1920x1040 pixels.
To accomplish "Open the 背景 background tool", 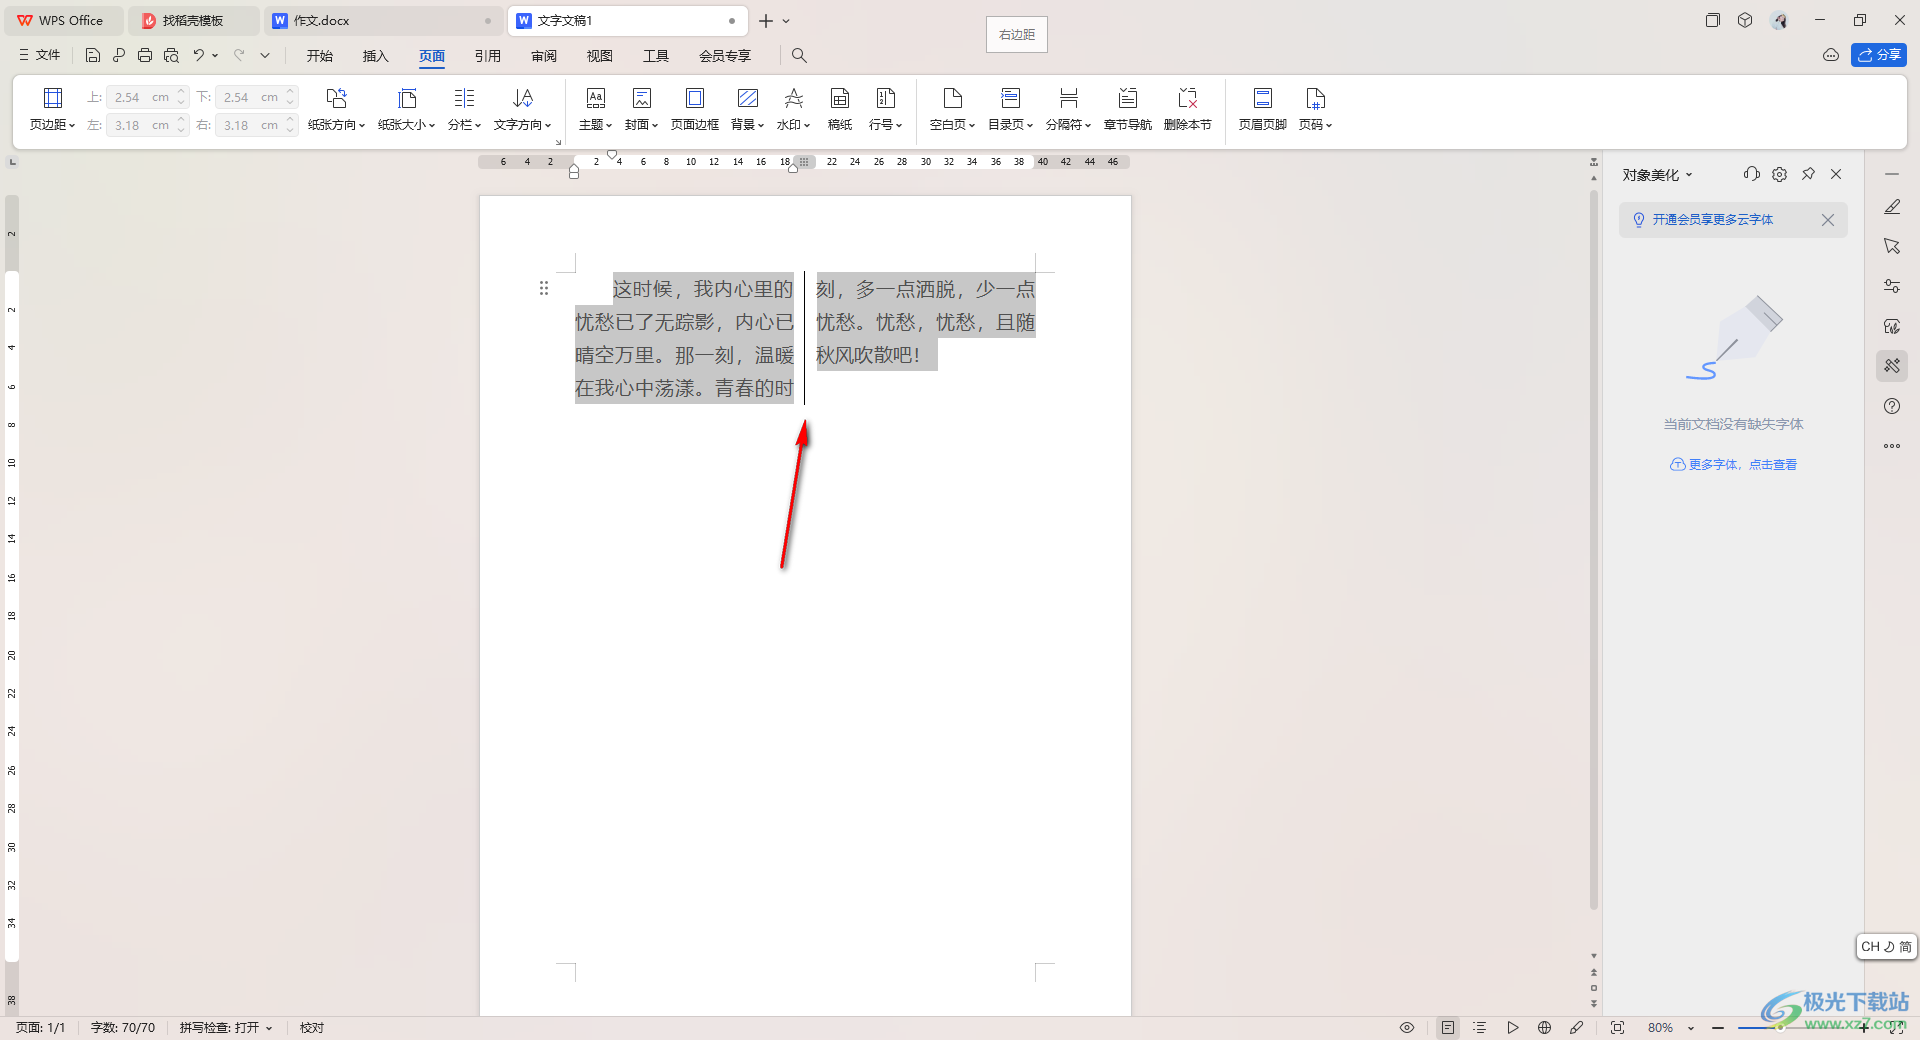I will click(747, 109).
